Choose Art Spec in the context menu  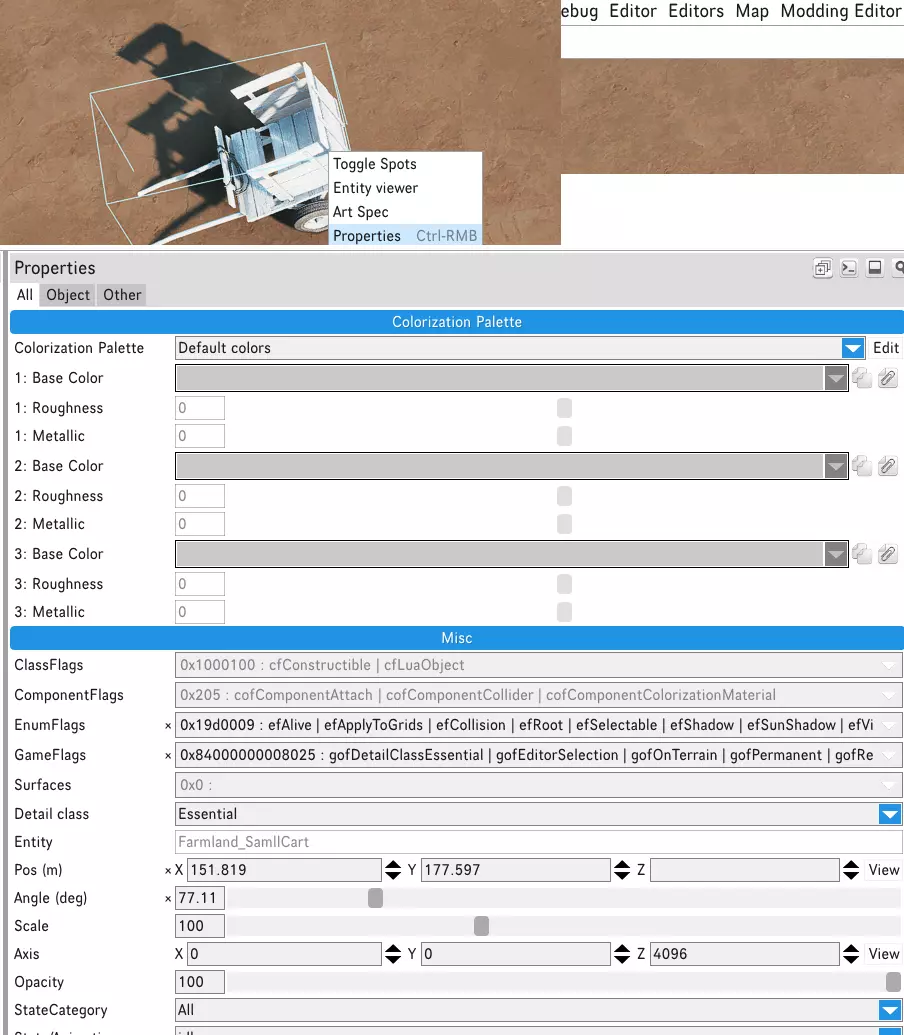coord(405,212)
